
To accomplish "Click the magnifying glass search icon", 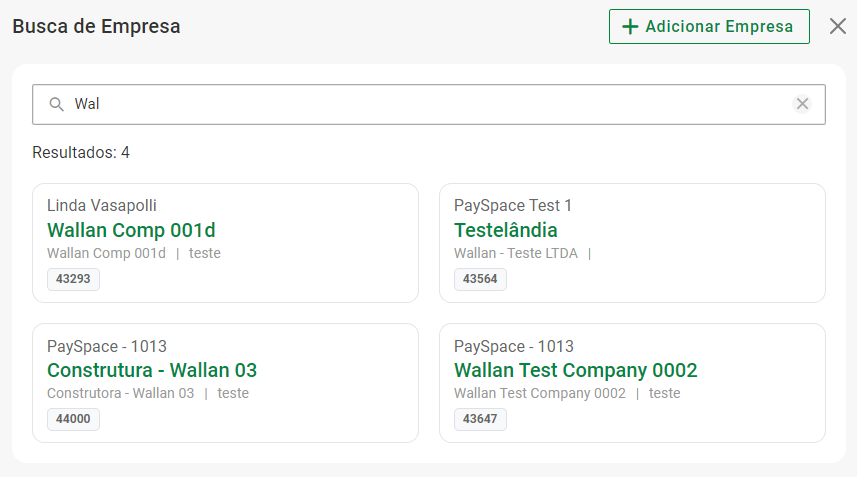I will pos(56,104).
